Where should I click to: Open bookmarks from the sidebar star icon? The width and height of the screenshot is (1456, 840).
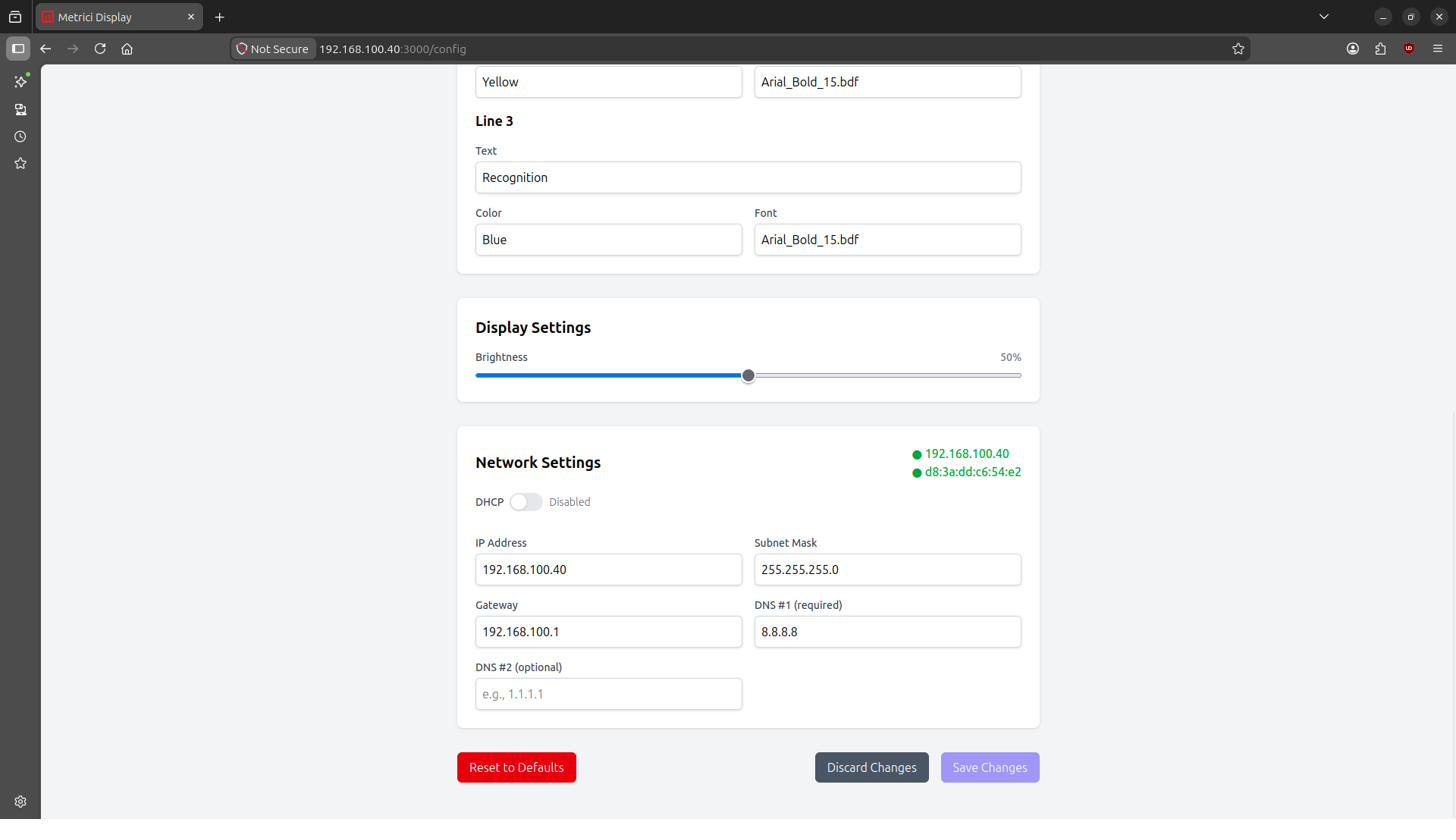click(x=20, y=163)
